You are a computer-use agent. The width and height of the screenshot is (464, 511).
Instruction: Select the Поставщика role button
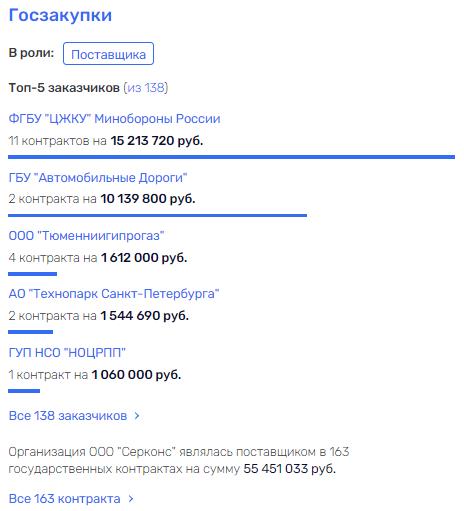[108, 53]
